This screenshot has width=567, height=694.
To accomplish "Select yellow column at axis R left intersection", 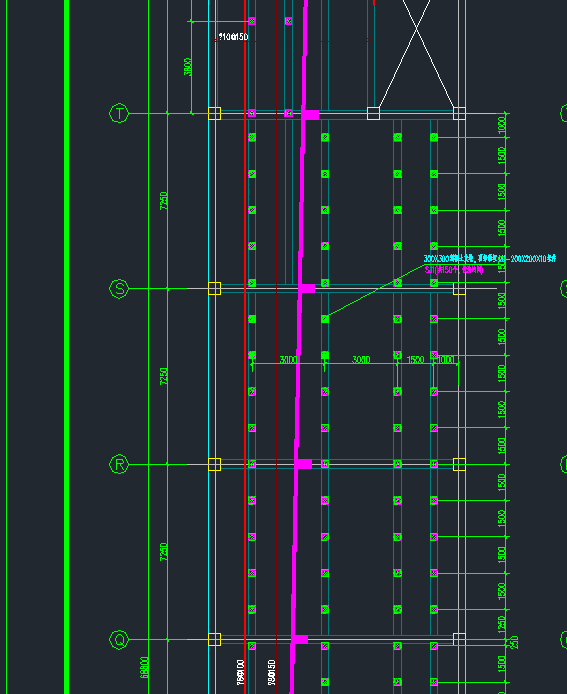I will click(x=215, y=464).
